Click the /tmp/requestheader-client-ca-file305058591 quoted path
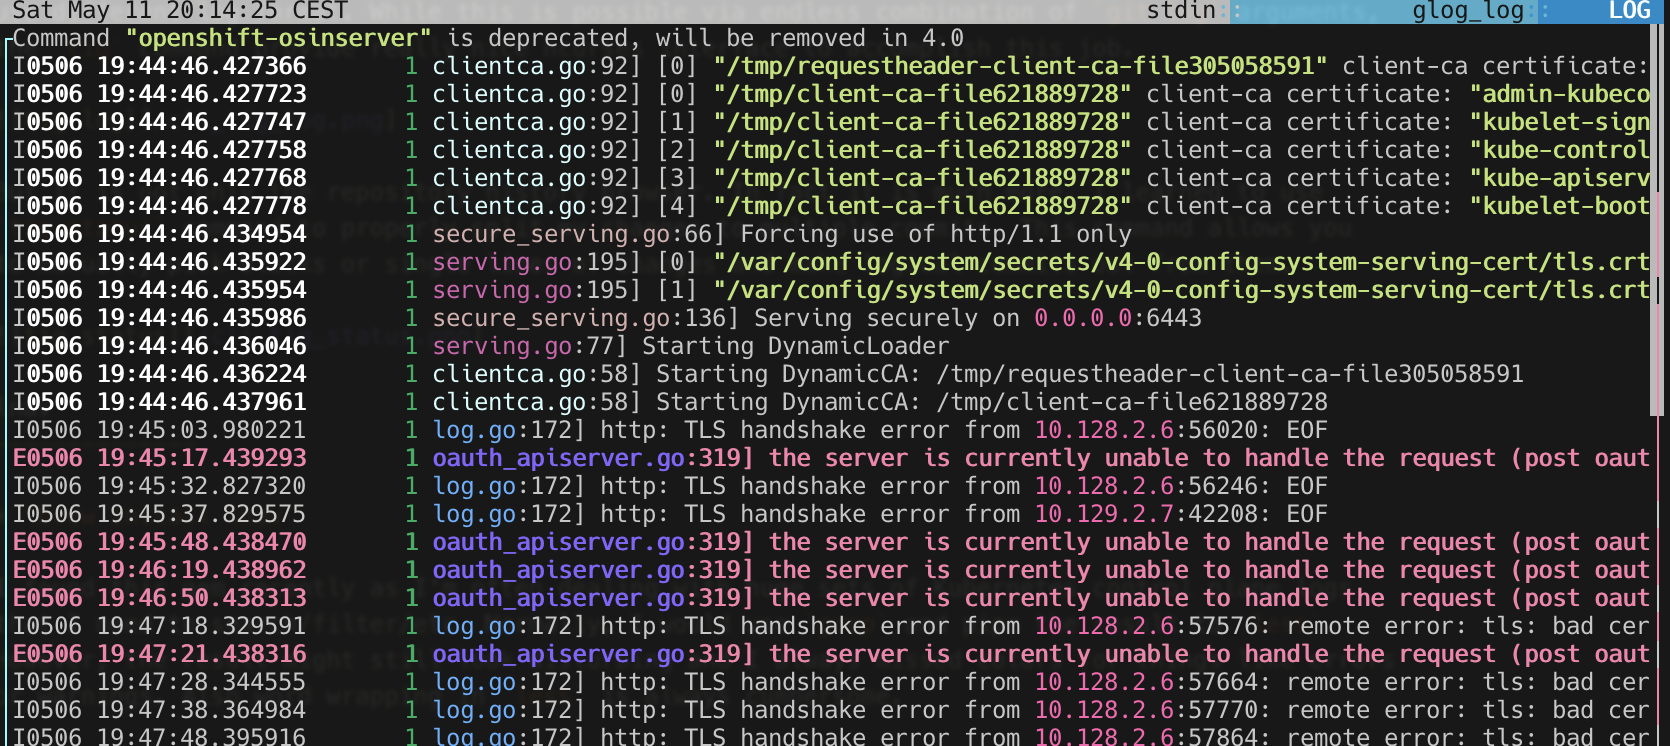Viewport: 1670px width, 746px height. (x=1021, y=66)
